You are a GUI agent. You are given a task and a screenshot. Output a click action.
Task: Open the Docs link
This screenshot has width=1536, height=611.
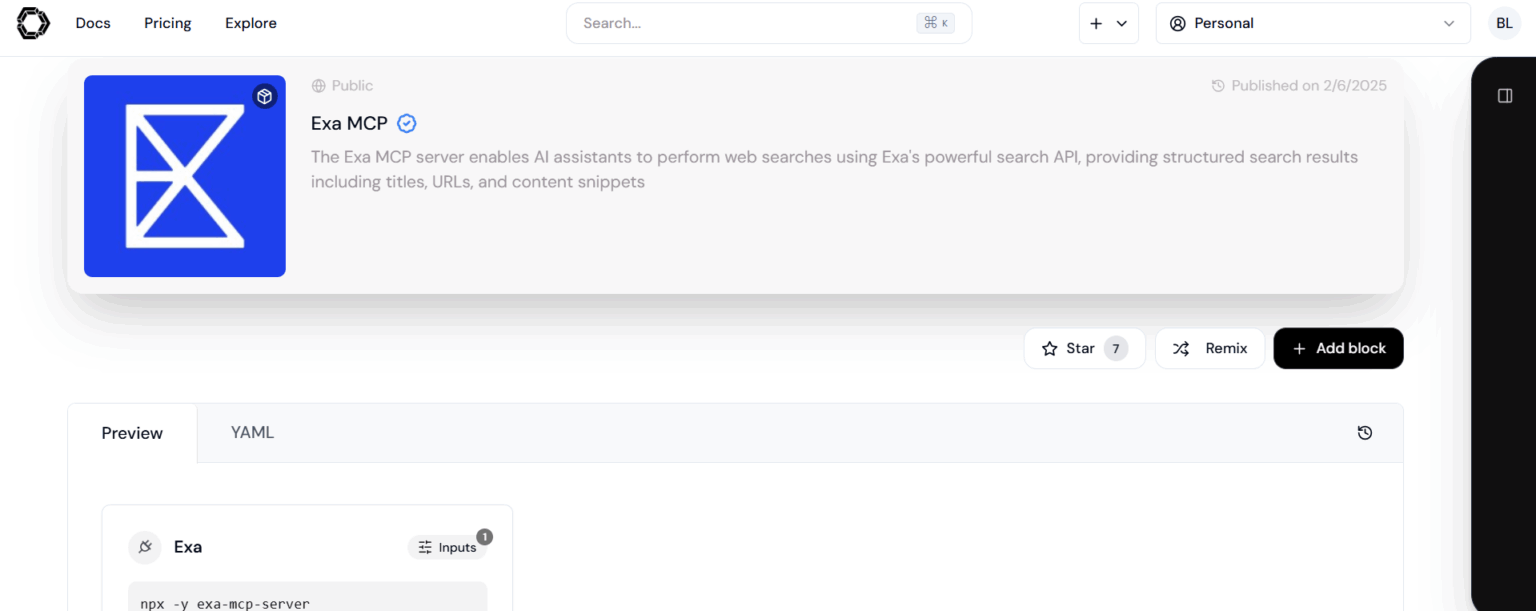[x=93, y=23]
